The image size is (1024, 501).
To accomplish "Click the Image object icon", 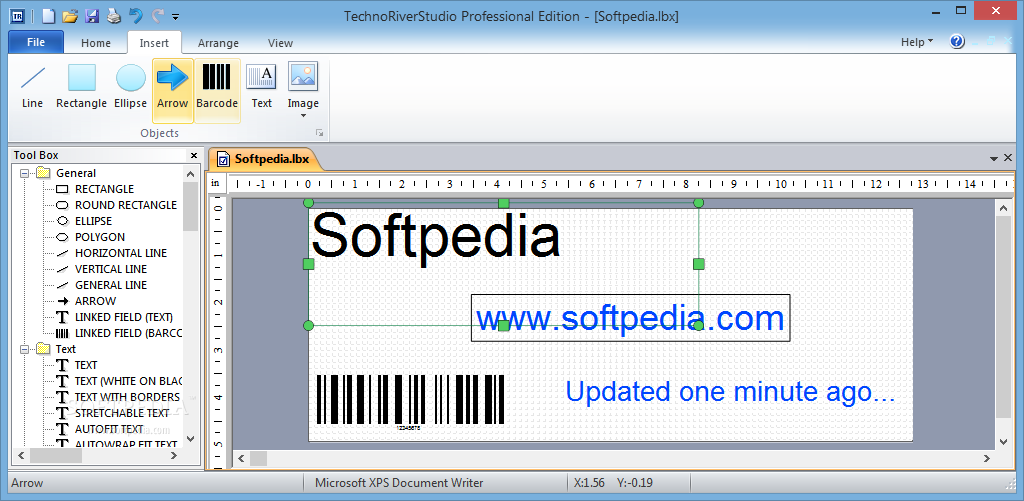I will 303,77.
